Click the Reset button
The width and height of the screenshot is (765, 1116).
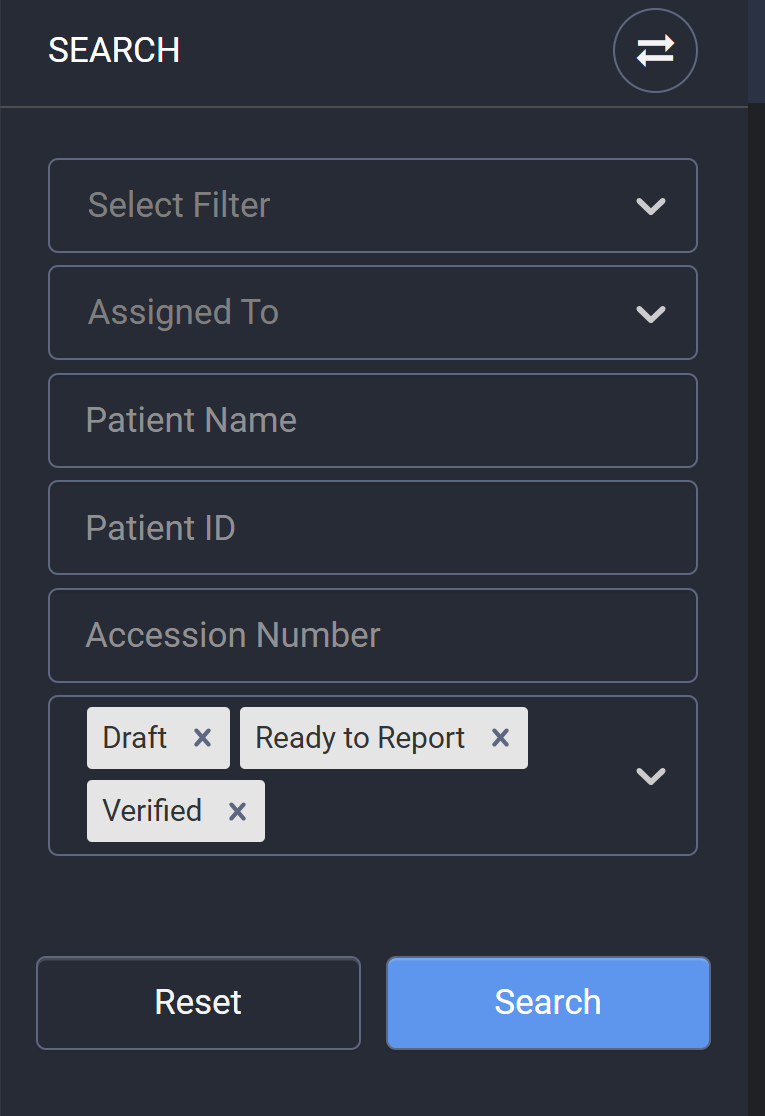[x=199, y=1003]
